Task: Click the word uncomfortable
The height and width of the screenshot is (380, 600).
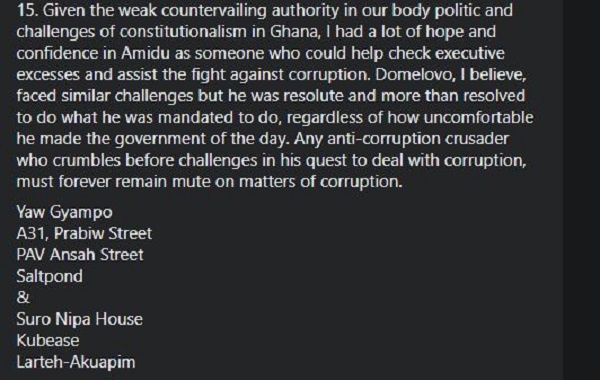Action: coord(478,117)
